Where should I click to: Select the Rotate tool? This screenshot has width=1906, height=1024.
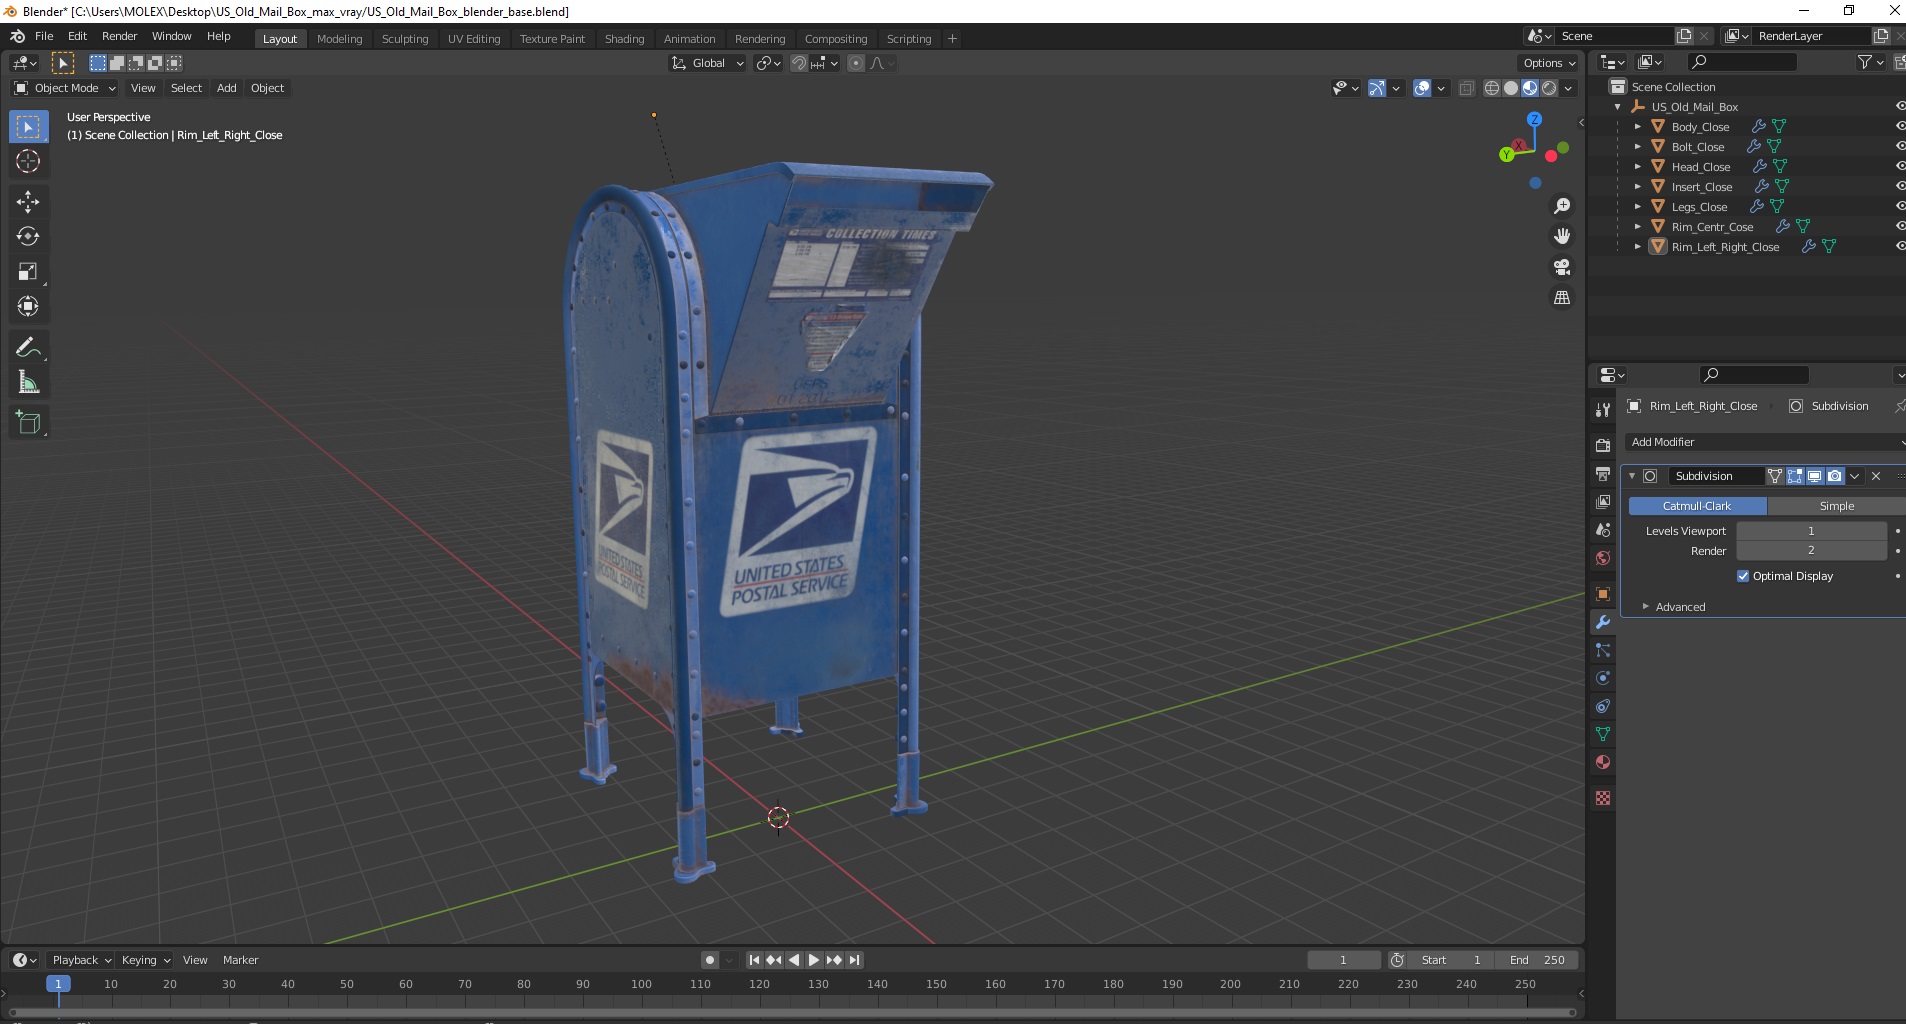28,236
